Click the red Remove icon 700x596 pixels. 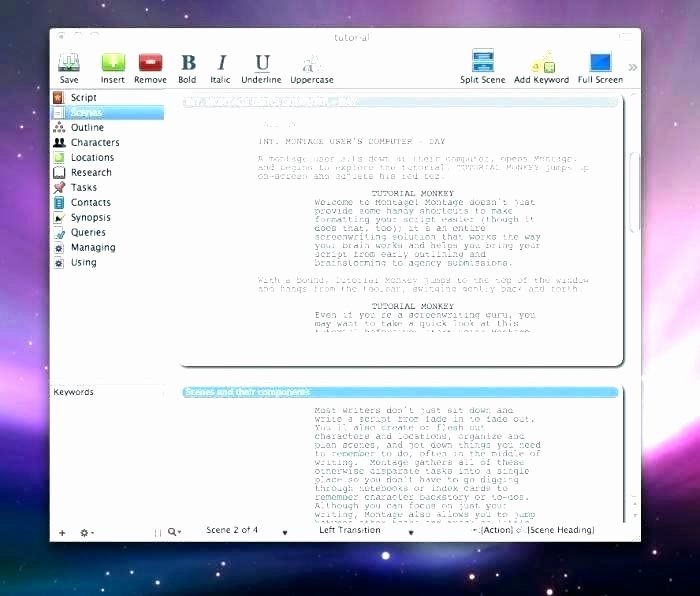150,67
